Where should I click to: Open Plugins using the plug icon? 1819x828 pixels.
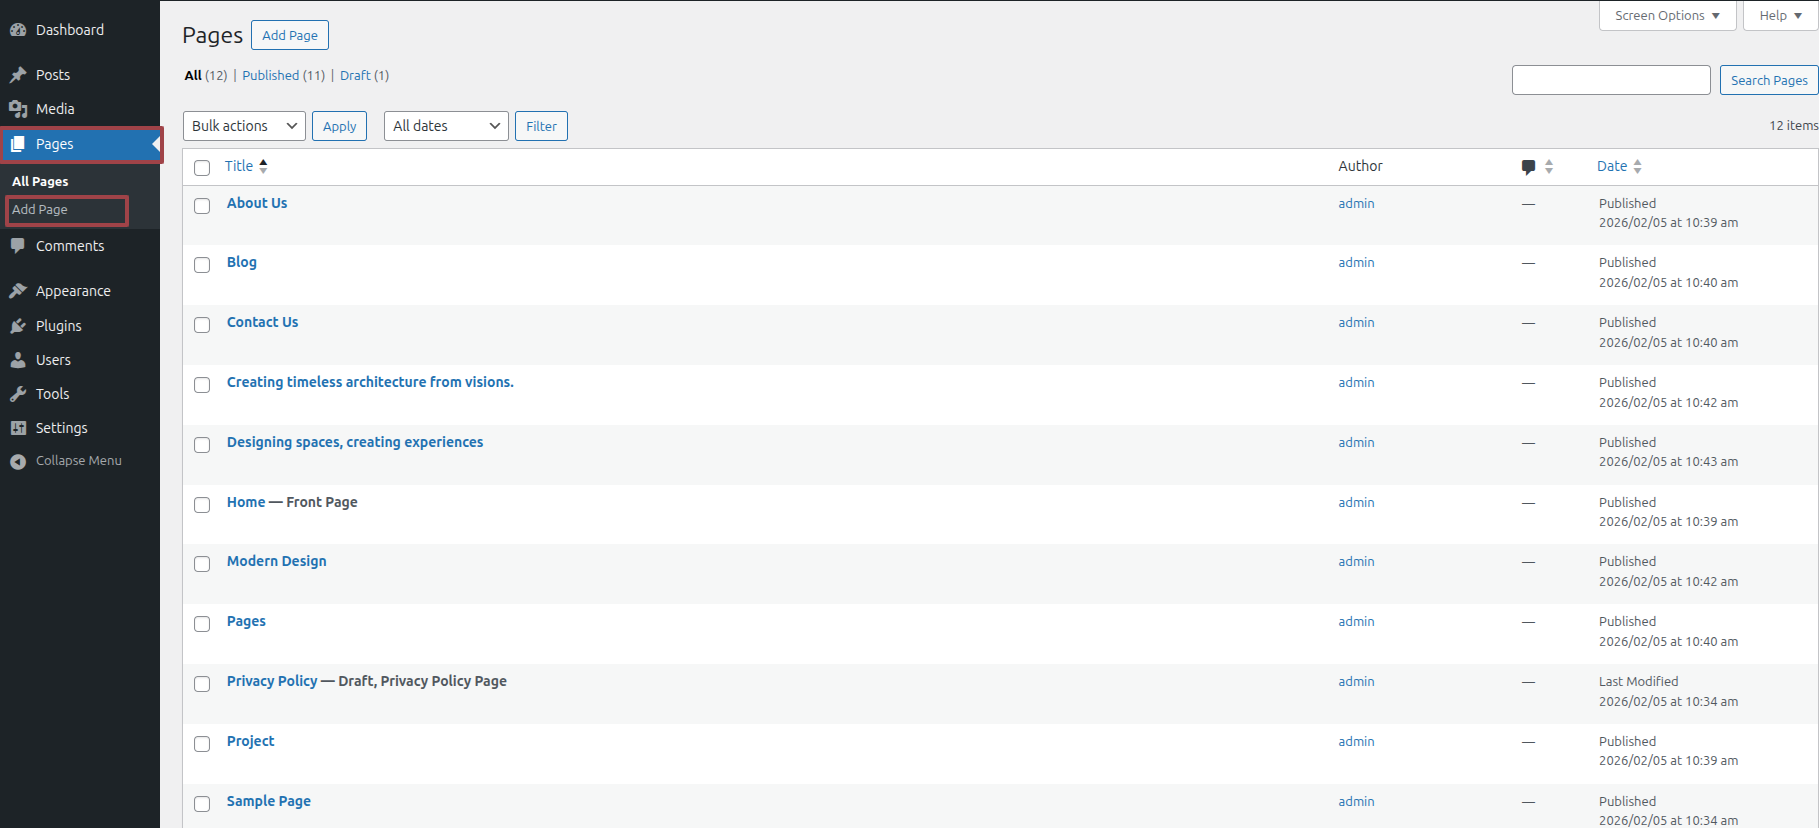pyautogui.click(x=18, y=326)
